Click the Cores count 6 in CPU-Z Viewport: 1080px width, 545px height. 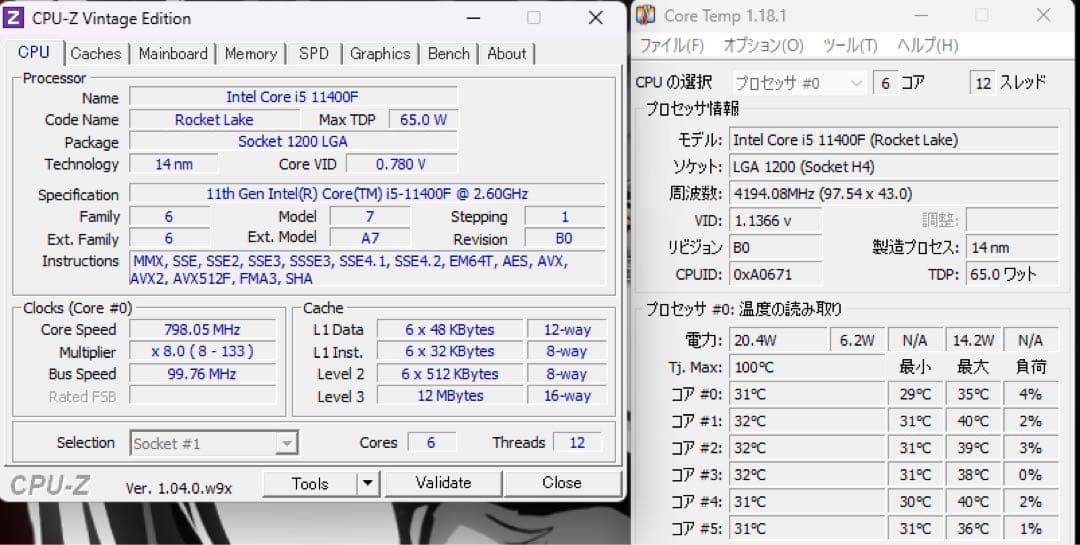click(x=431, y=442)
